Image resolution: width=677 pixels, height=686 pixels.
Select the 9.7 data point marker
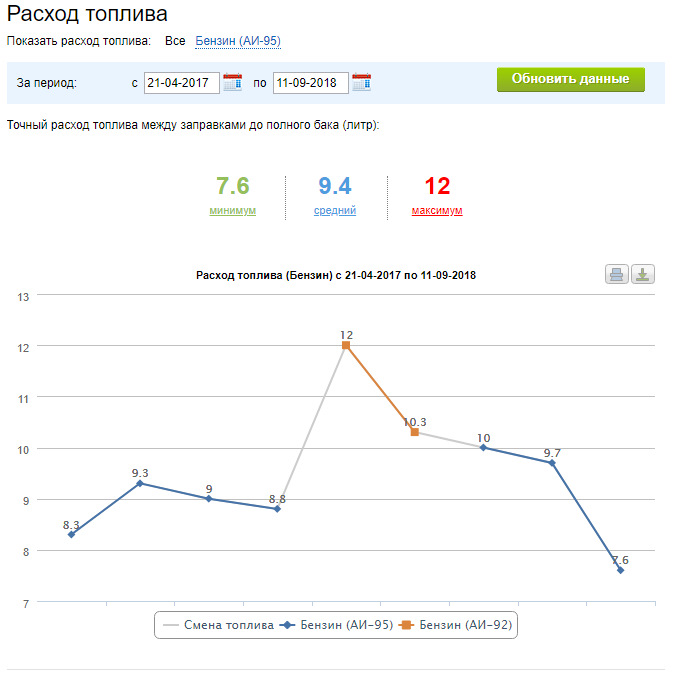click(x=552, y=463)
